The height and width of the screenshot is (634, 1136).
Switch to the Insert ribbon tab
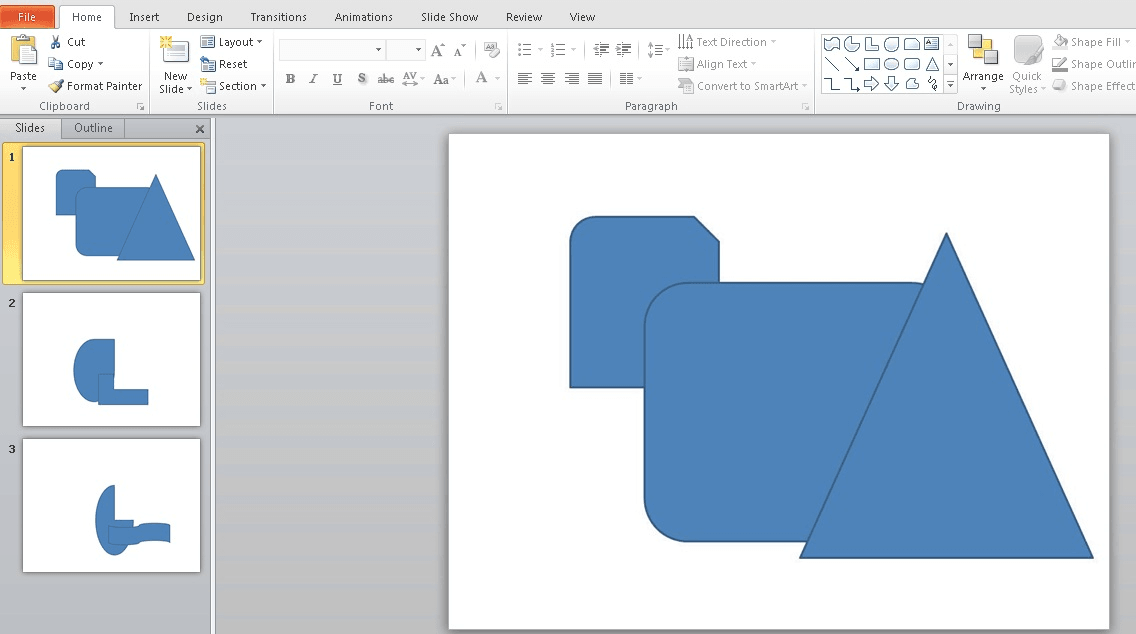tap(143, 17)
